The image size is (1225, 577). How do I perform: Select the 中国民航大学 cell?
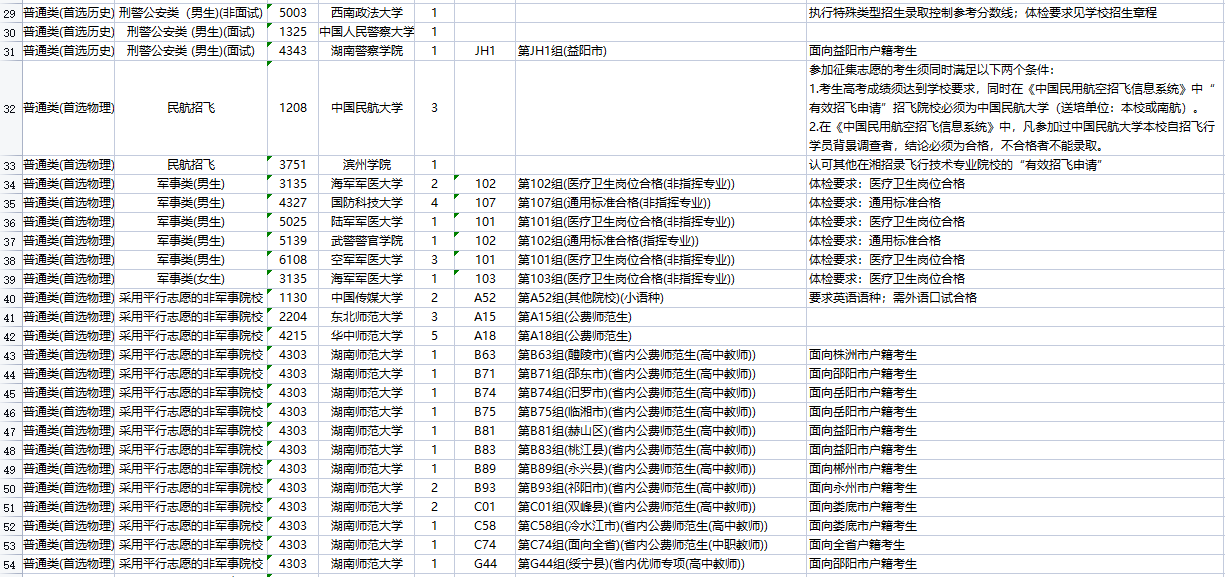(x=367, y=108)
